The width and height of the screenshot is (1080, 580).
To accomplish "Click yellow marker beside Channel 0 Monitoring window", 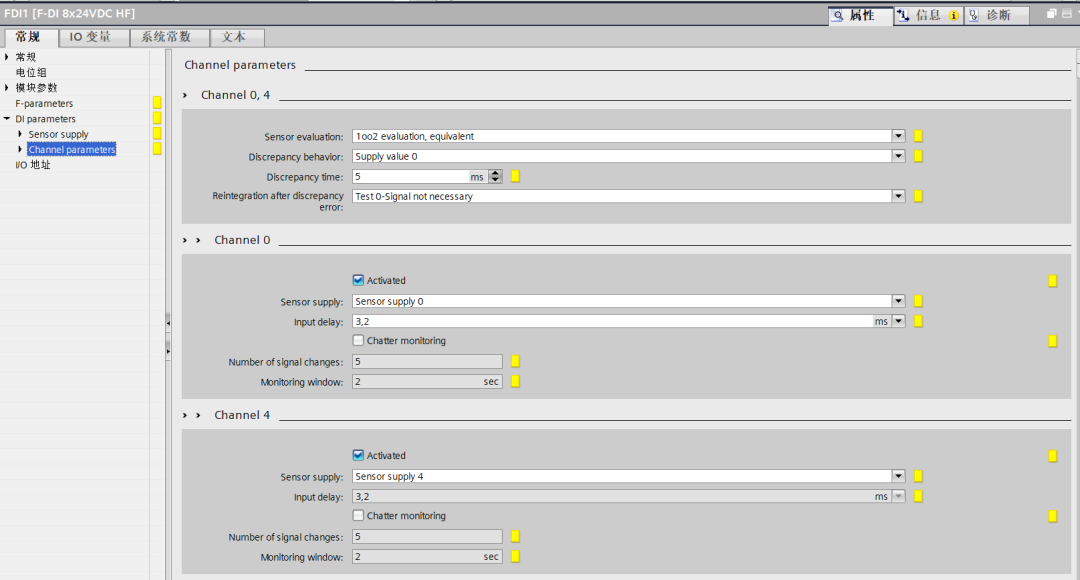I will 515,381.
